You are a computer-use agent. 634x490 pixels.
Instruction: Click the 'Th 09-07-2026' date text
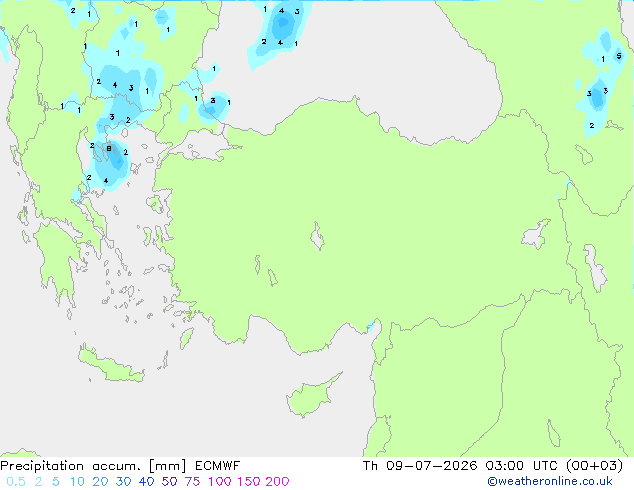(420, 466)
